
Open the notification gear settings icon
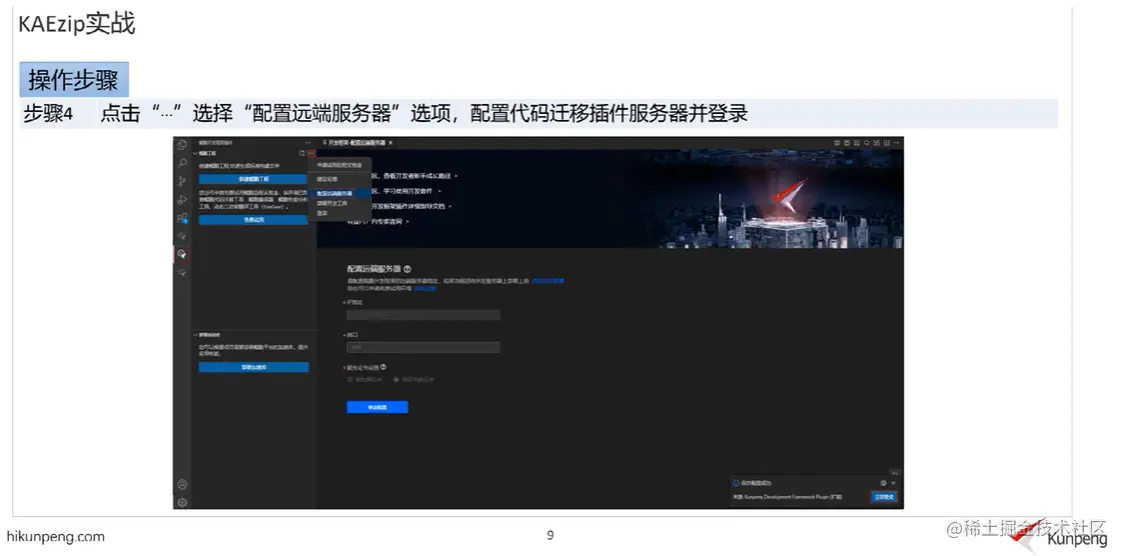(x=883, y=483)
